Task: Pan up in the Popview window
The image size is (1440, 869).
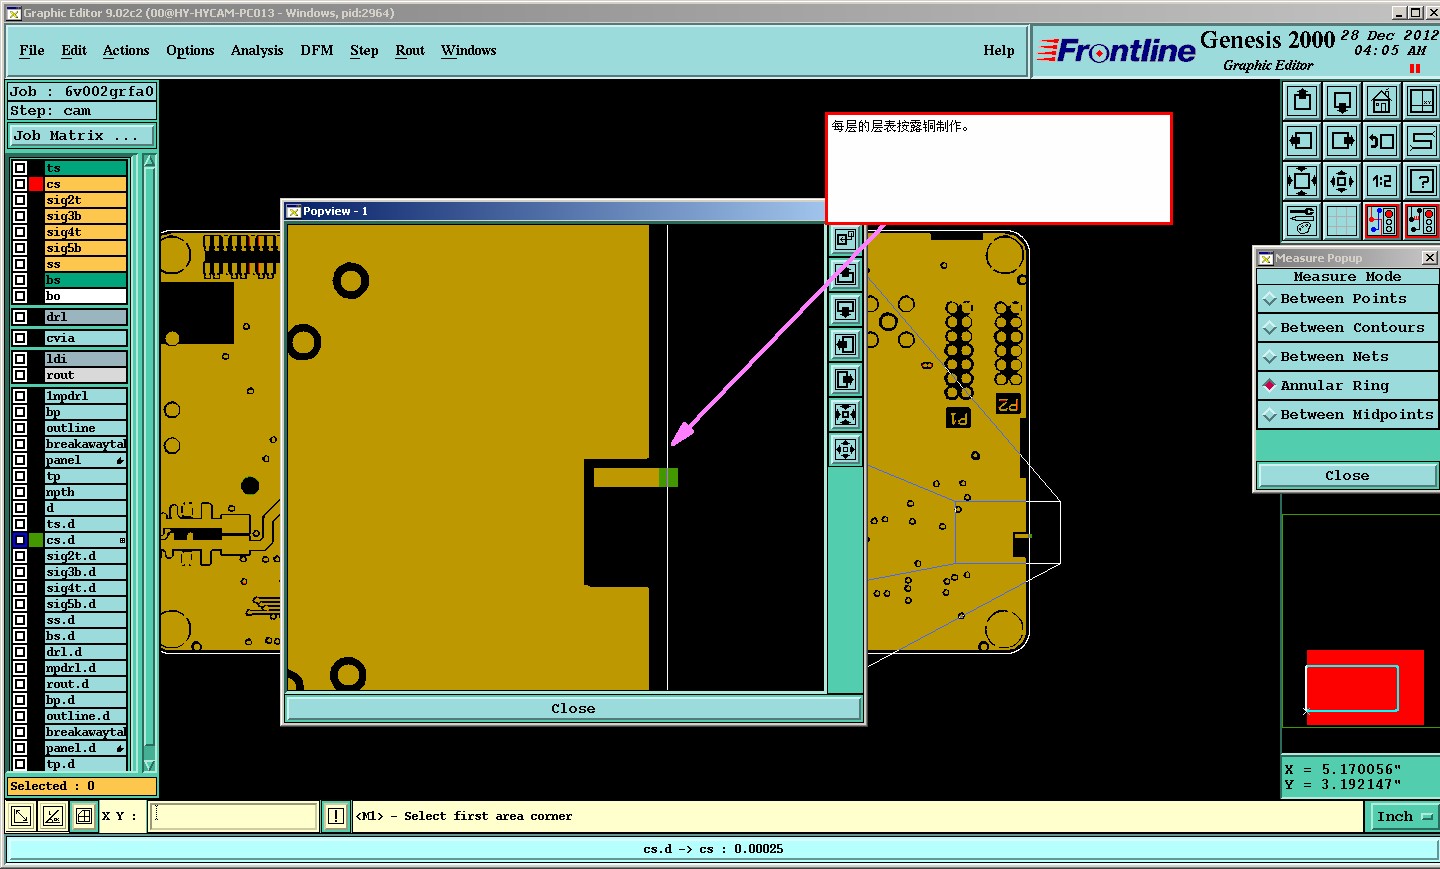Action: tap(845, 274)
